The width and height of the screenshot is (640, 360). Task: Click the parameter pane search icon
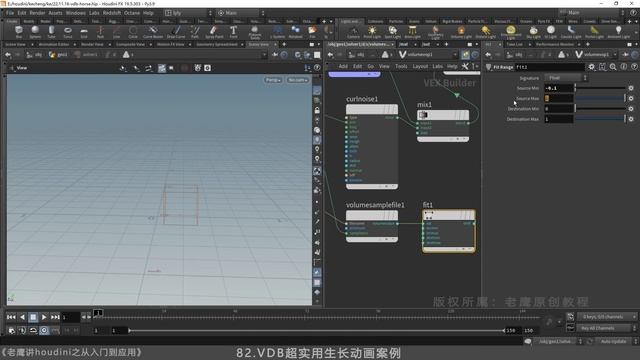[613, 67]
